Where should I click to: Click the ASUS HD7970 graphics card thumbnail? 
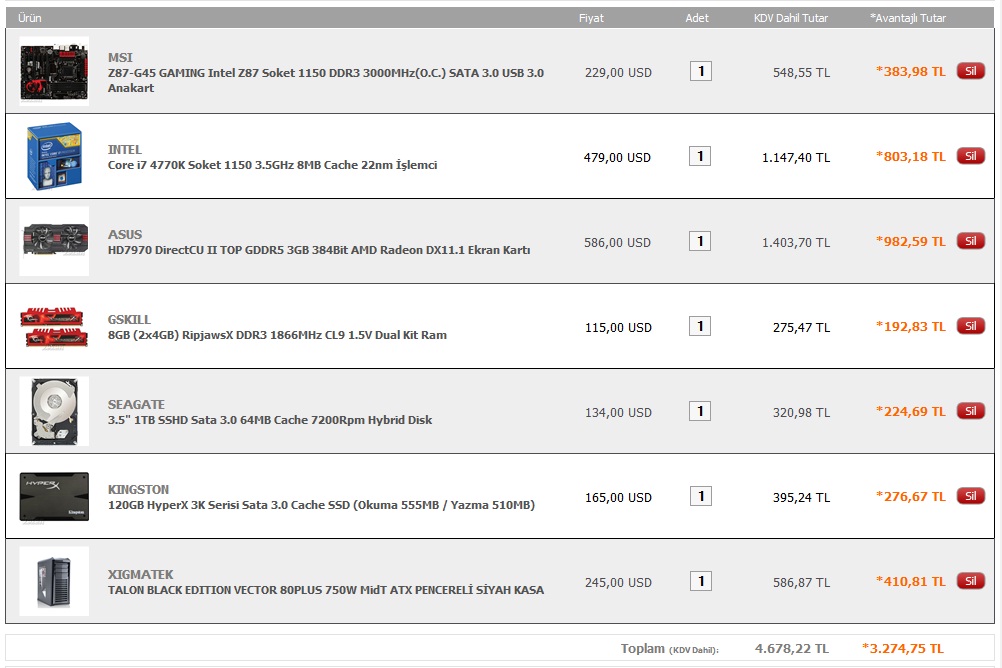click(x=54, y=241)
